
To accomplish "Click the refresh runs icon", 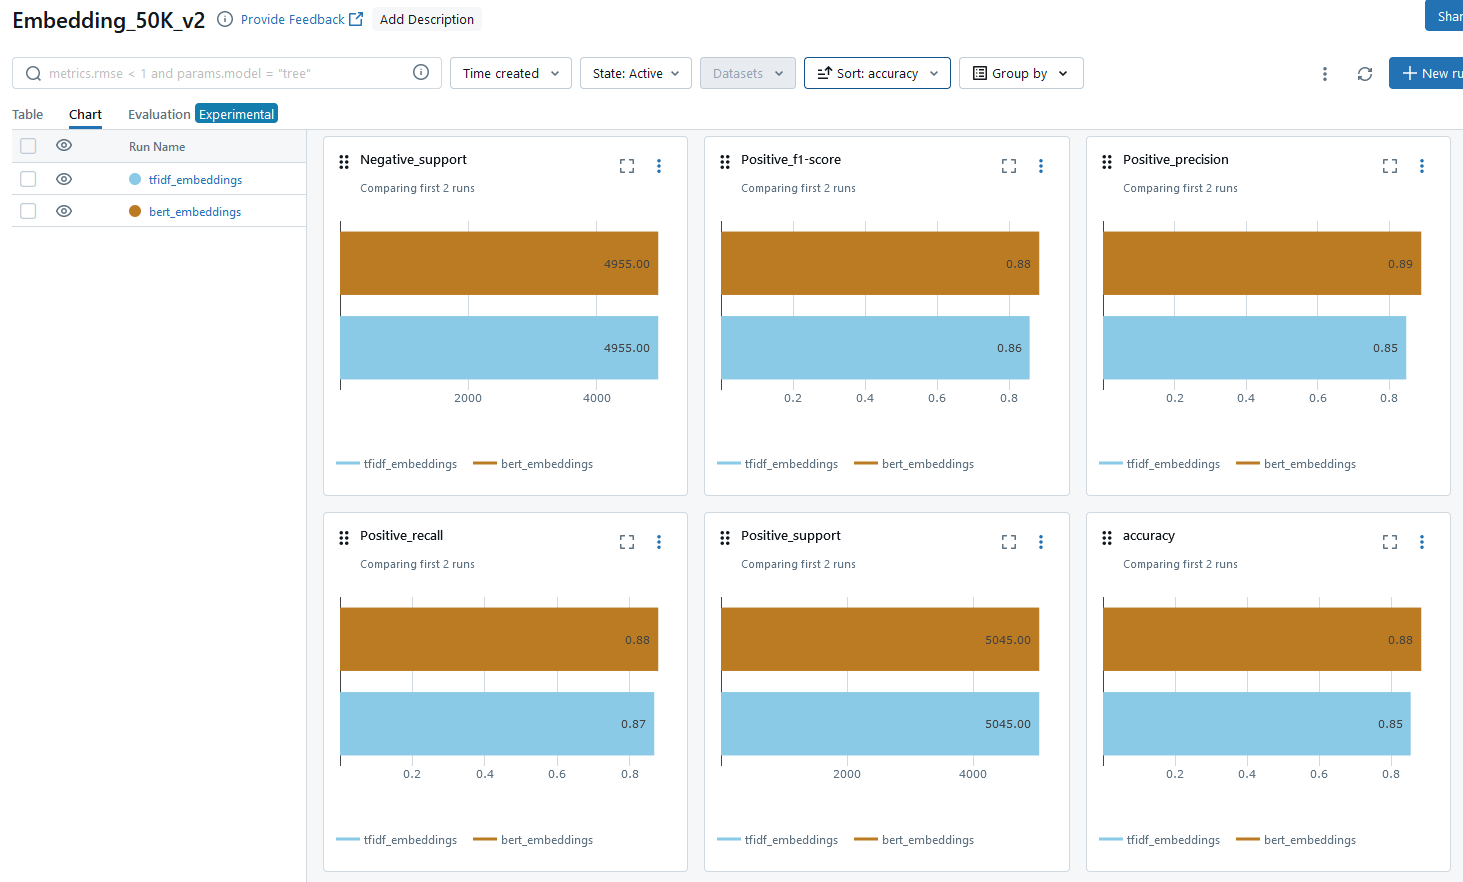I will pos(1364,74).
